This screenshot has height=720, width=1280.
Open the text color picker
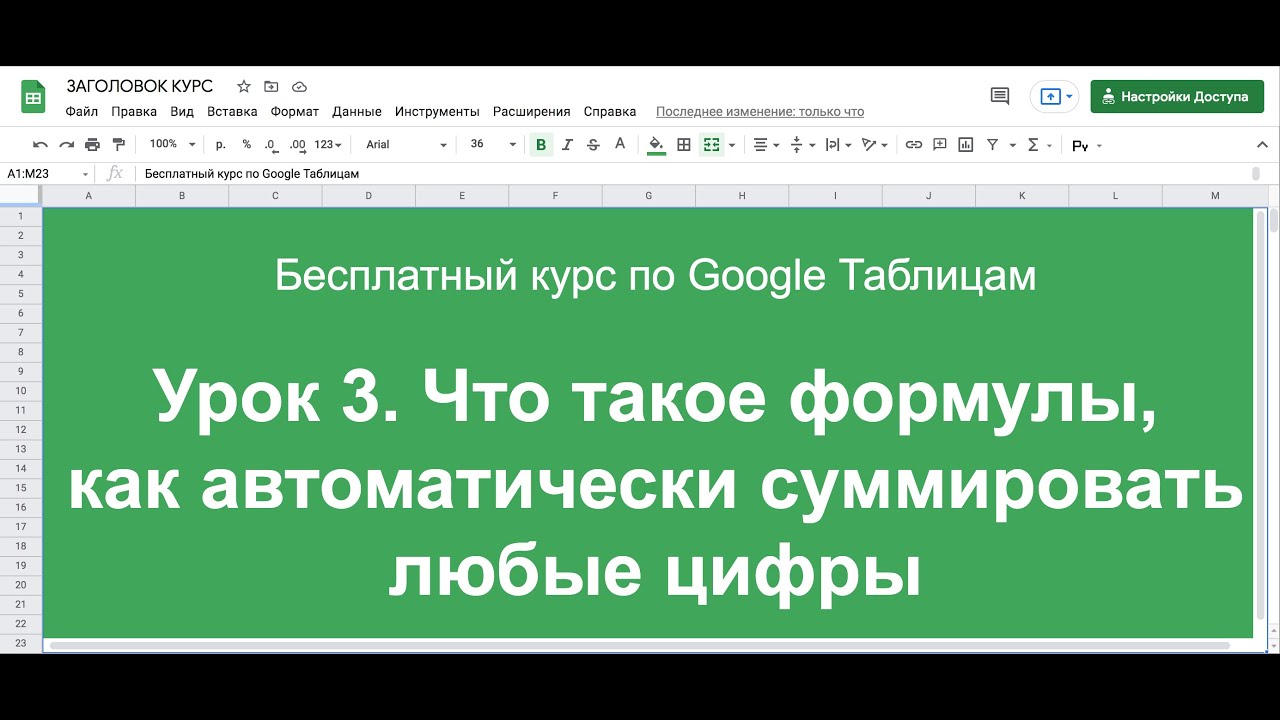tap(620, 145)
